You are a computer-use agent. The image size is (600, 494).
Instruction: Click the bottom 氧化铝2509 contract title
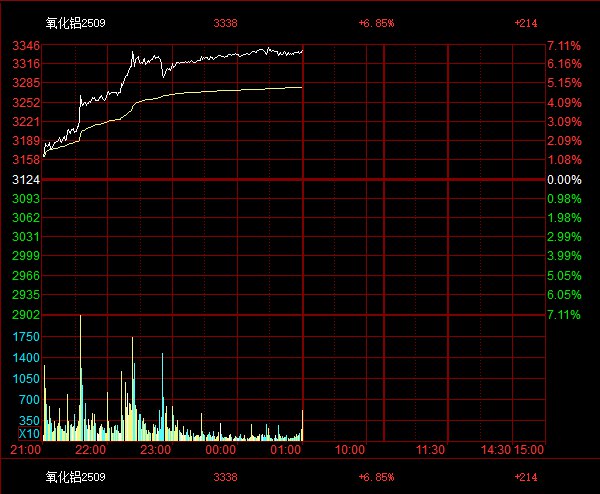(x=75, y=477)
